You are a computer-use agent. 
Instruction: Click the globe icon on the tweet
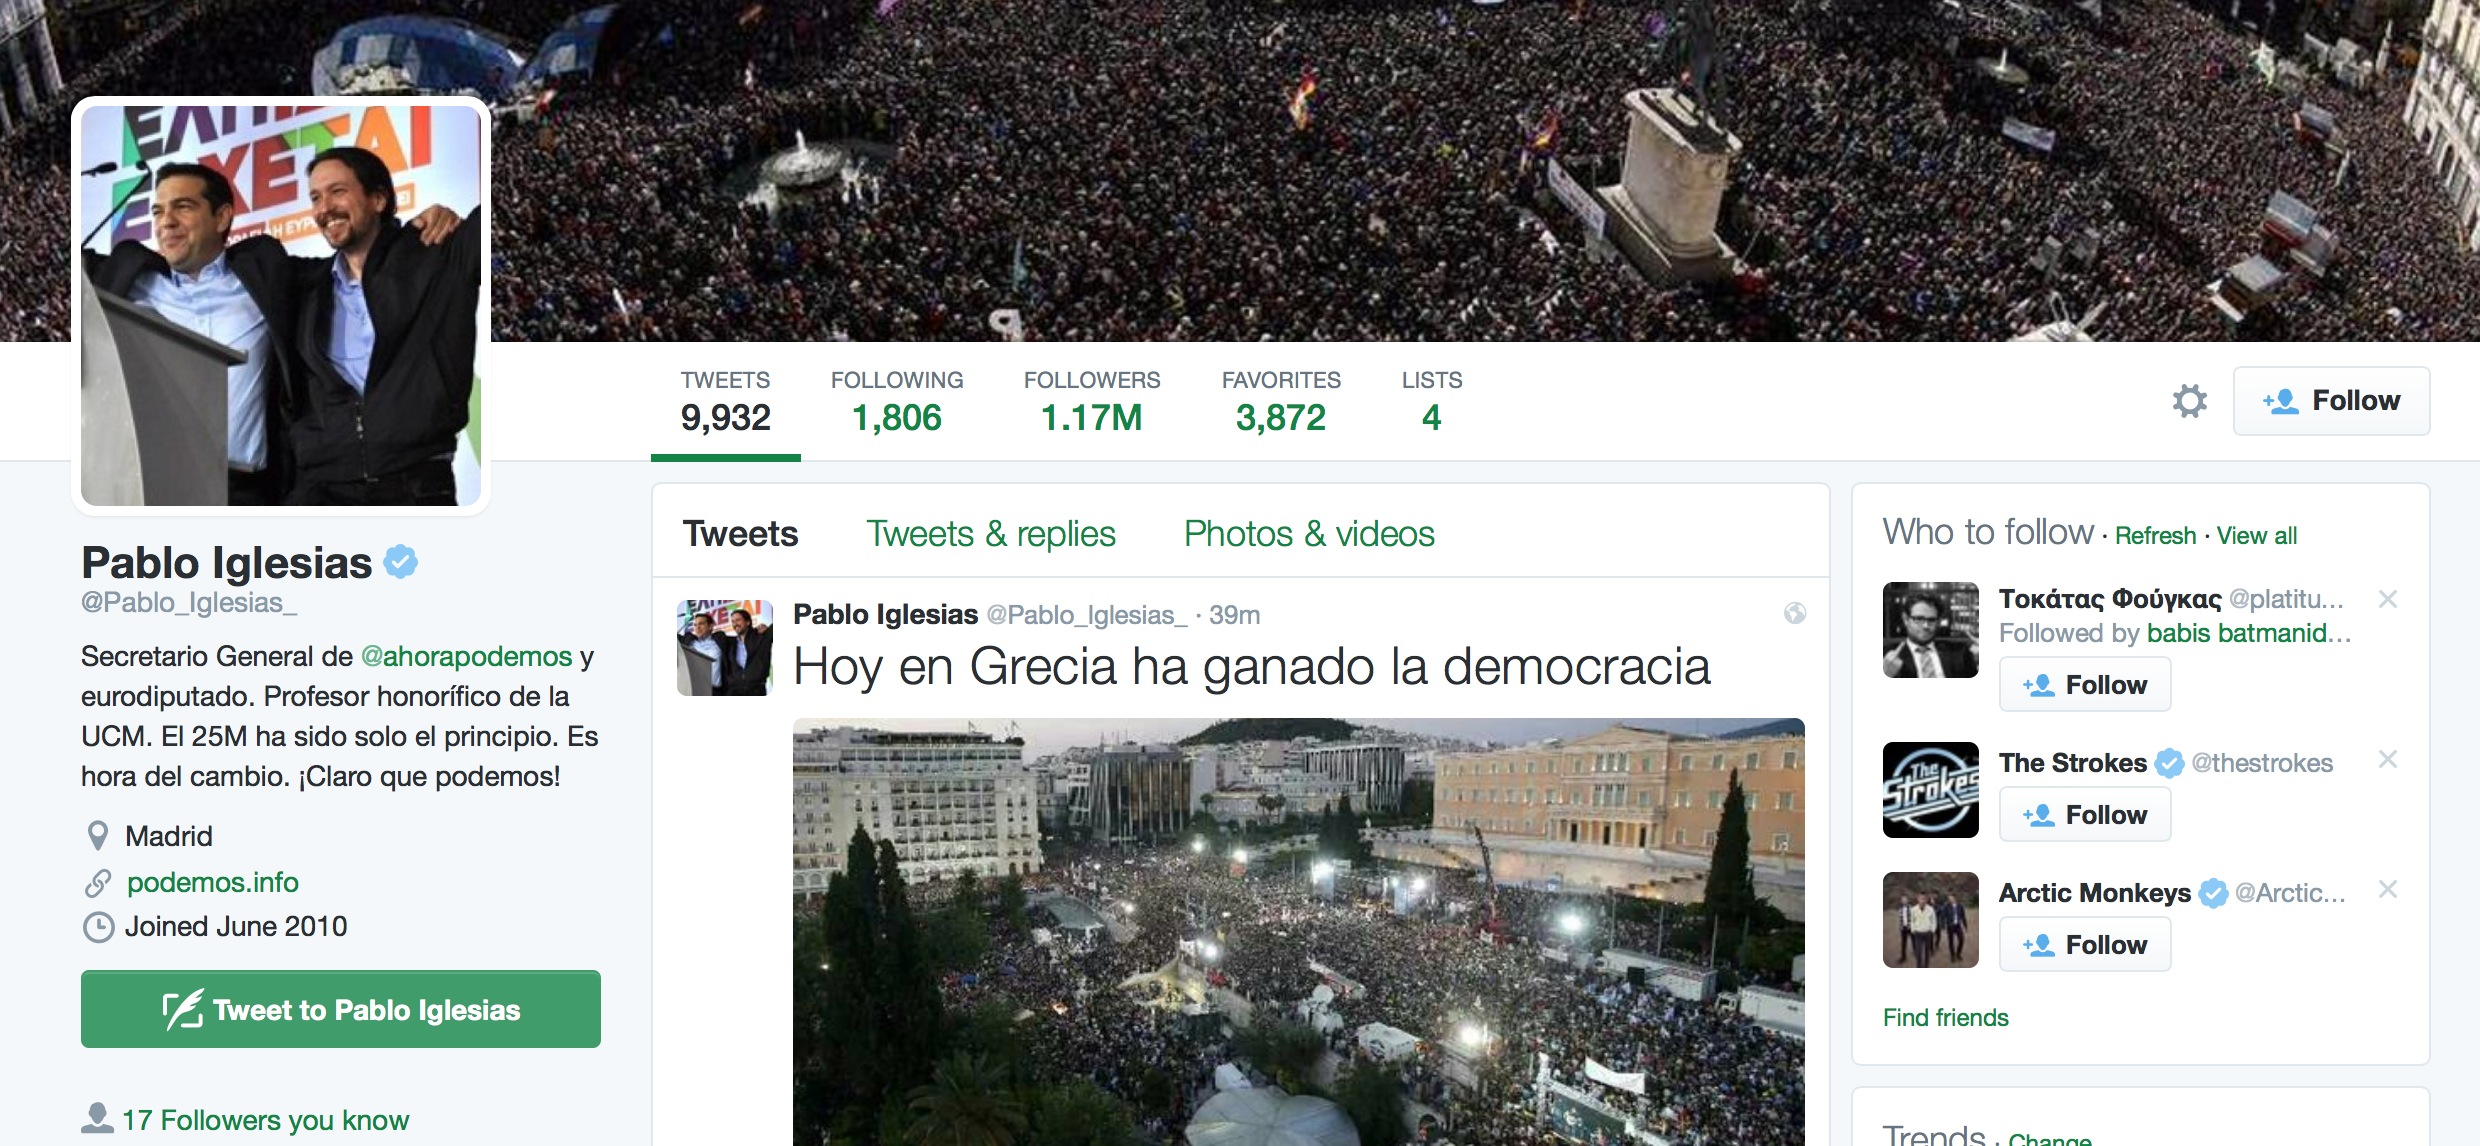pyautogui.click(x=1795, y=613)
